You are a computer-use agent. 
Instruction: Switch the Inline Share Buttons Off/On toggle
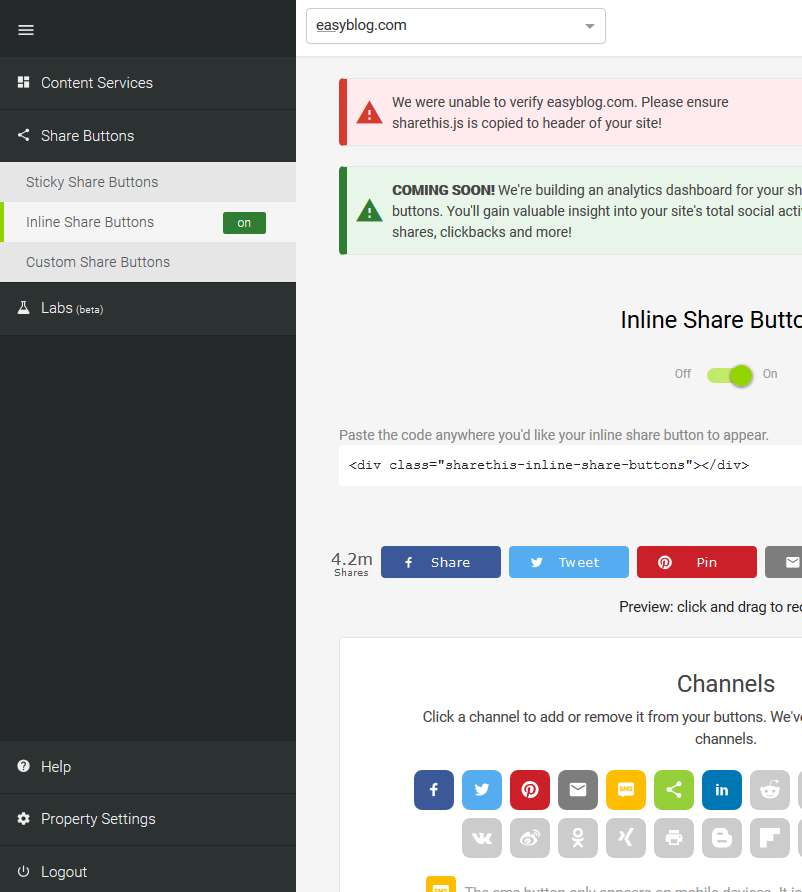(x=729, y=375)
